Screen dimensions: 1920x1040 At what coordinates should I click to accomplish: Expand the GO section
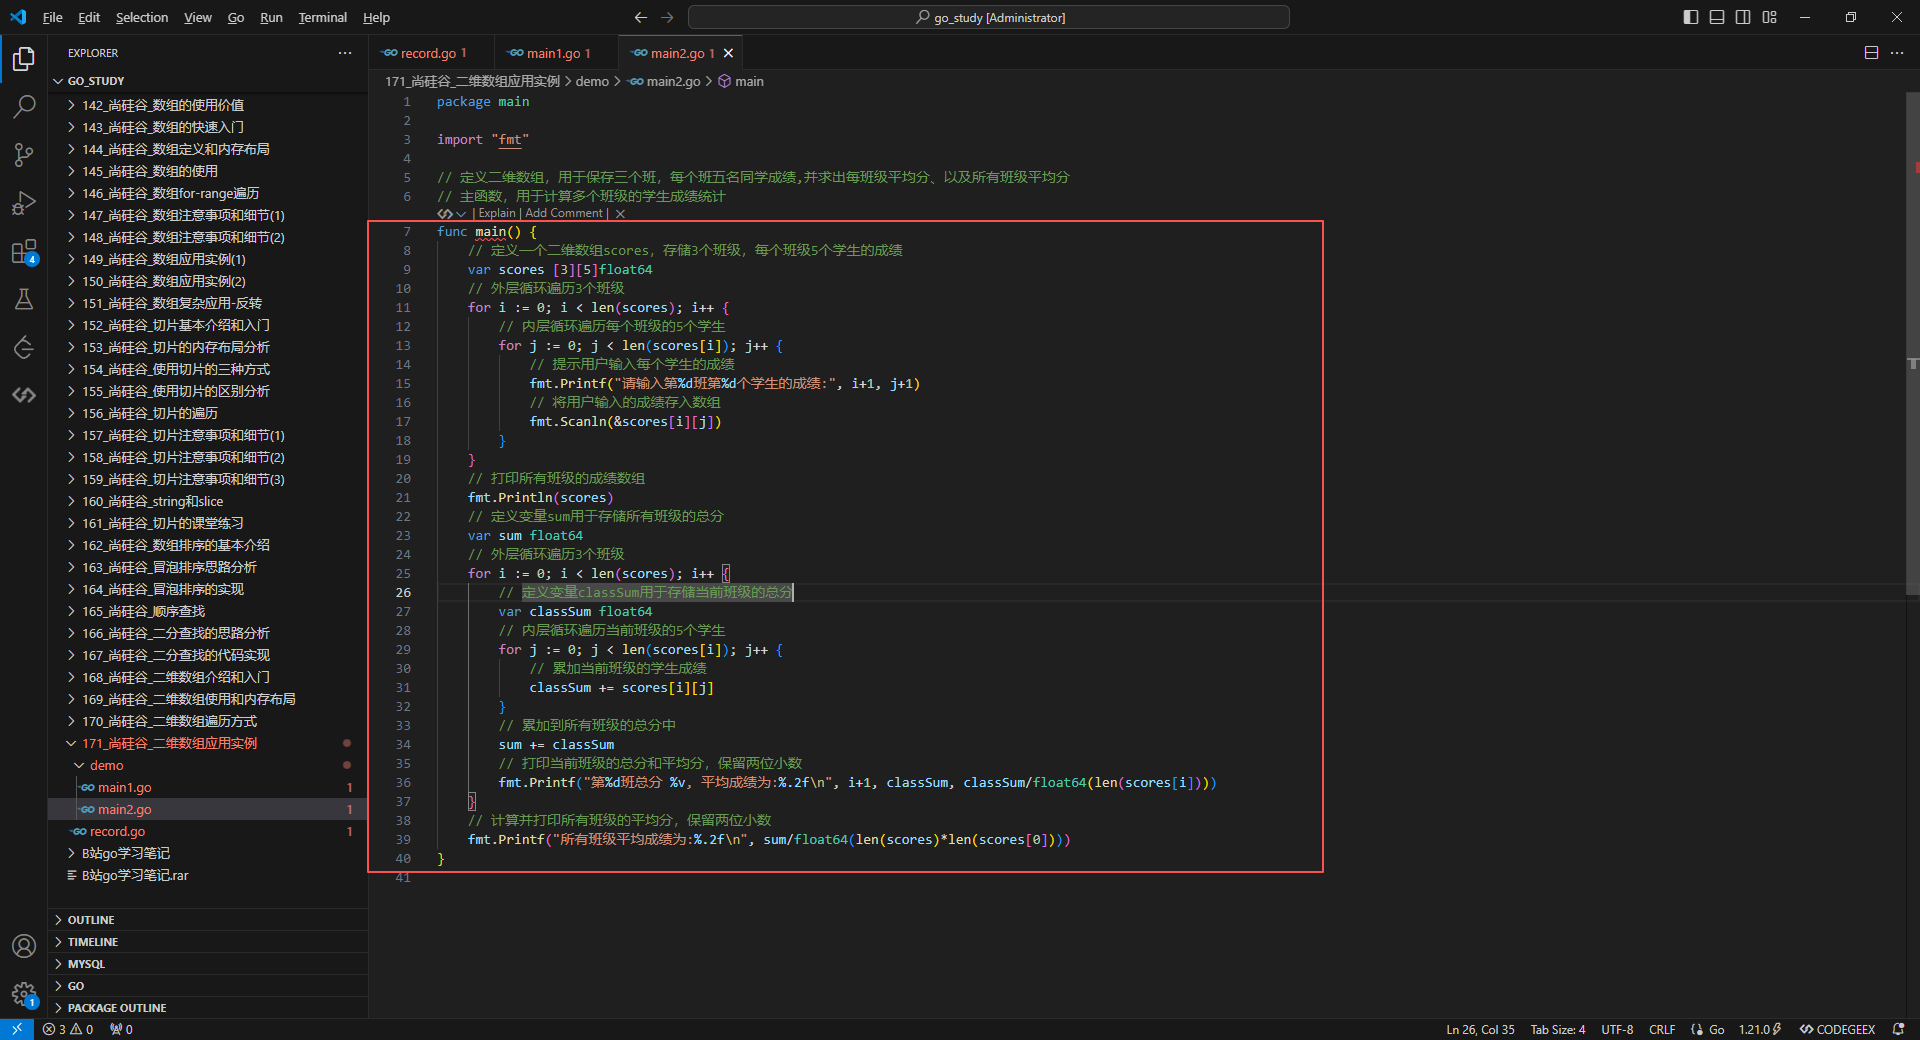pyautogui.click(x=208, y=986)
